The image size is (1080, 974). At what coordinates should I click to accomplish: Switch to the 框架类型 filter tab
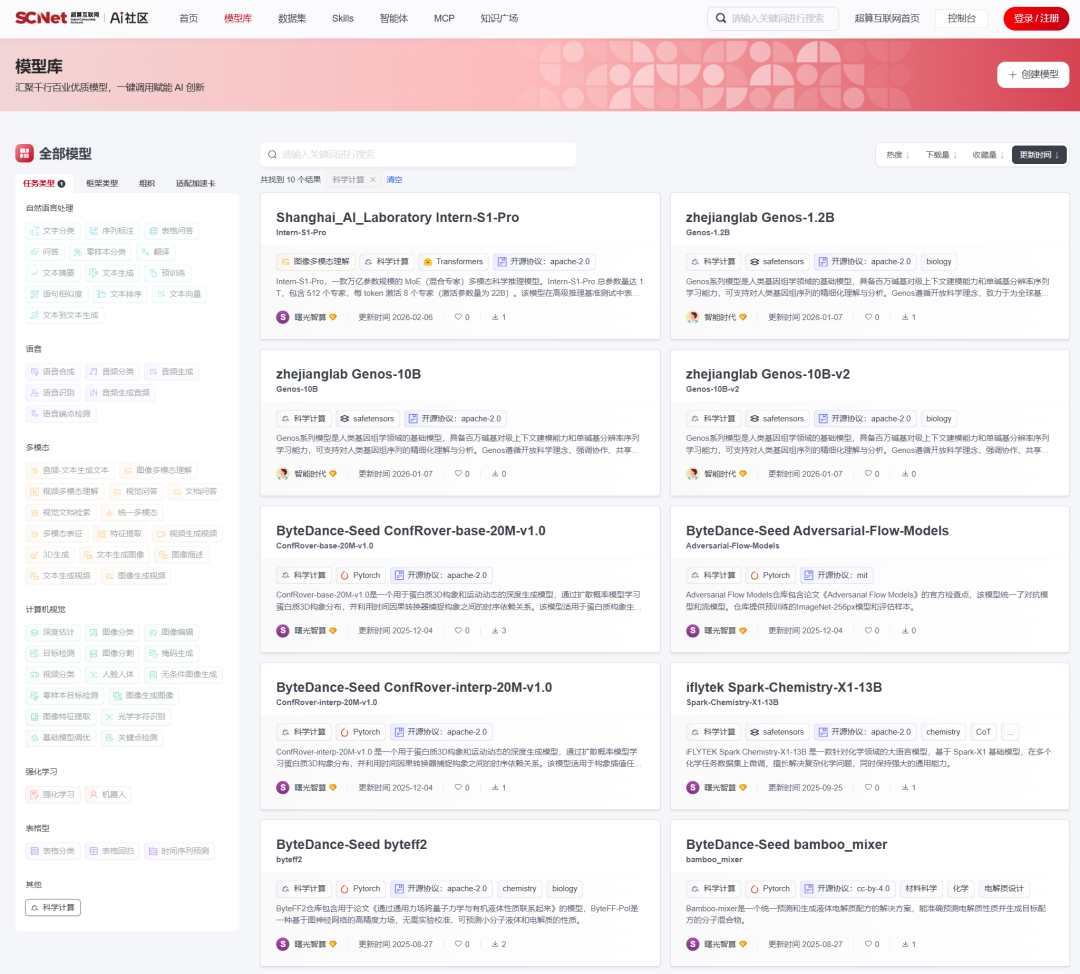tap(102, 184)
